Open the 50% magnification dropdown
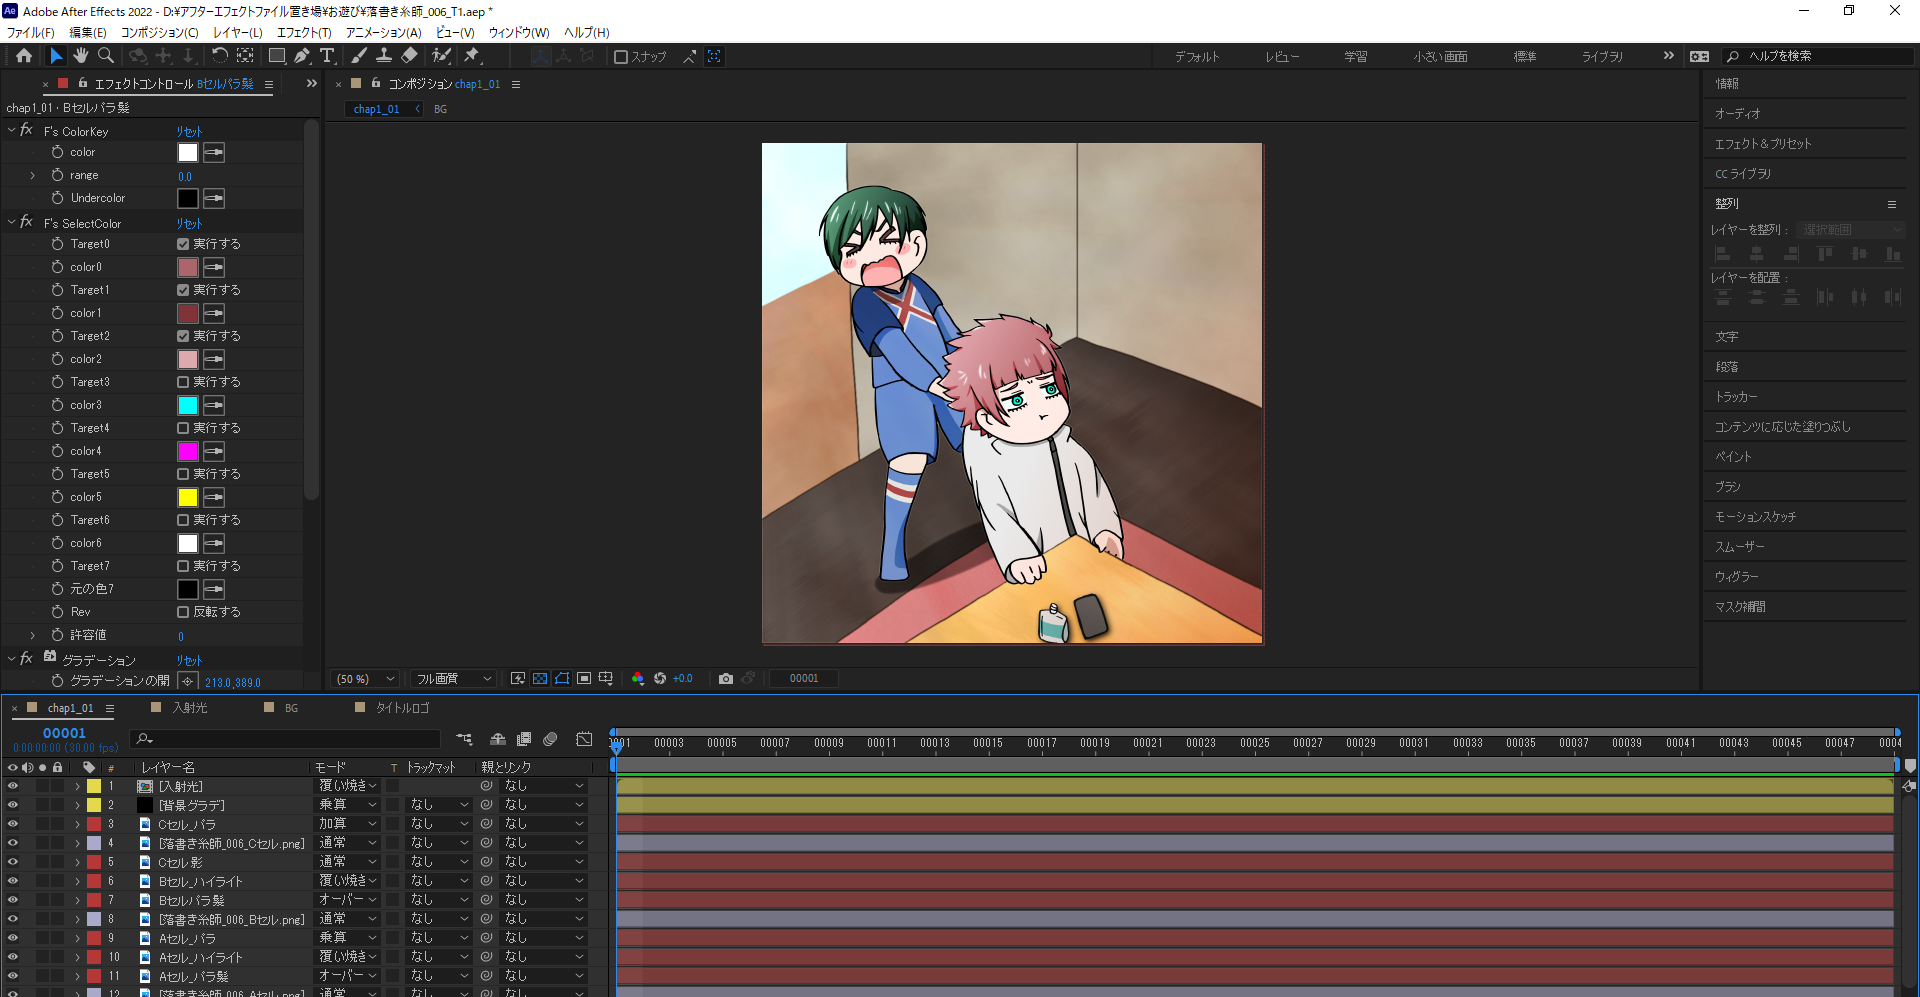This screenshot has width=1920, height=997. tap(366, 678)
